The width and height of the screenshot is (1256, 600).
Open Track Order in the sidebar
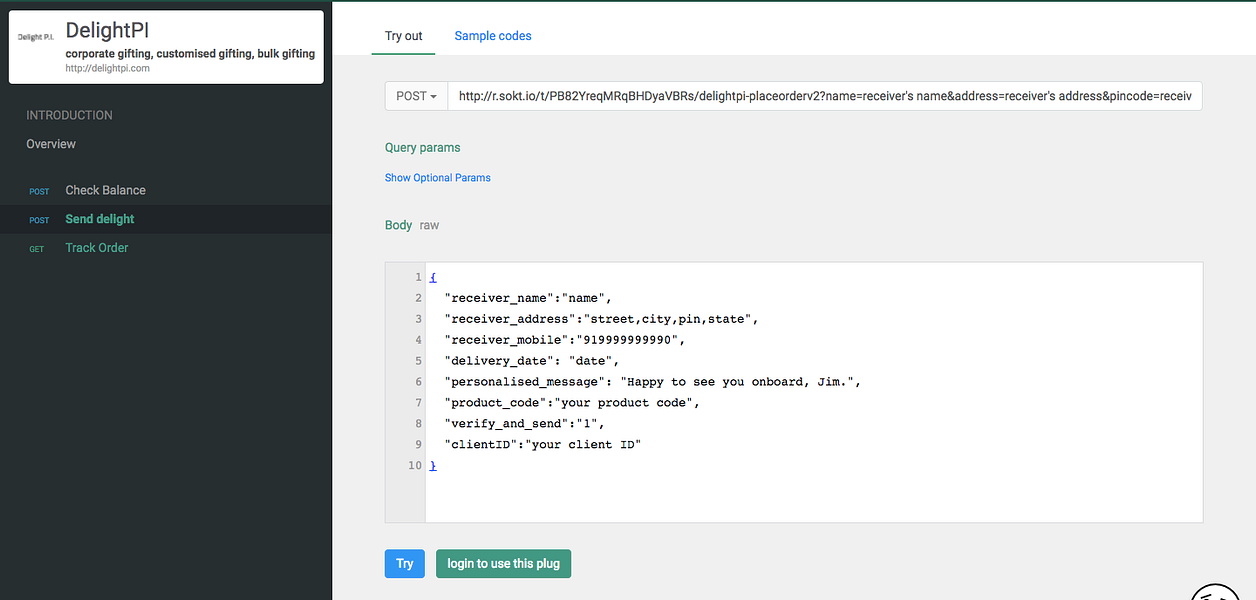(x=97, y=248)
